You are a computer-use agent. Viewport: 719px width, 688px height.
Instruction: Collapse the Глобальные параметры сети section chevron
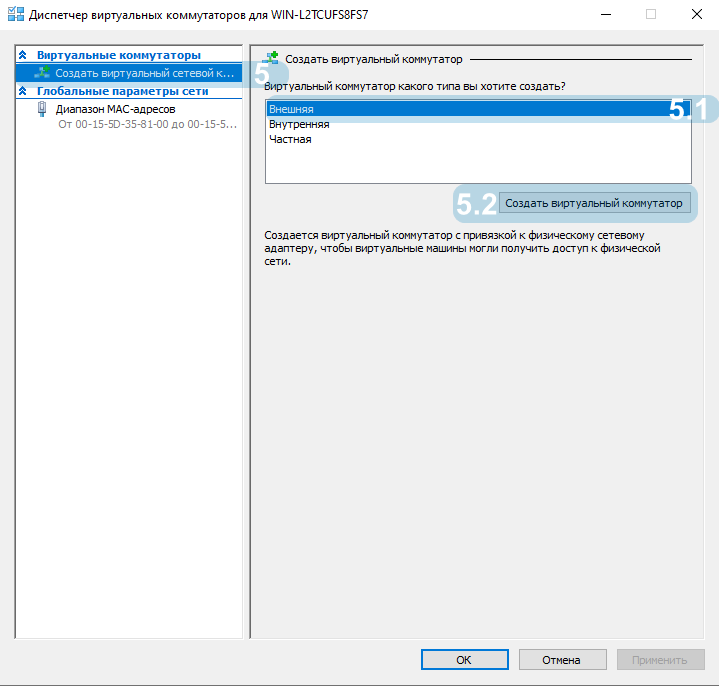tap(22, 91)
